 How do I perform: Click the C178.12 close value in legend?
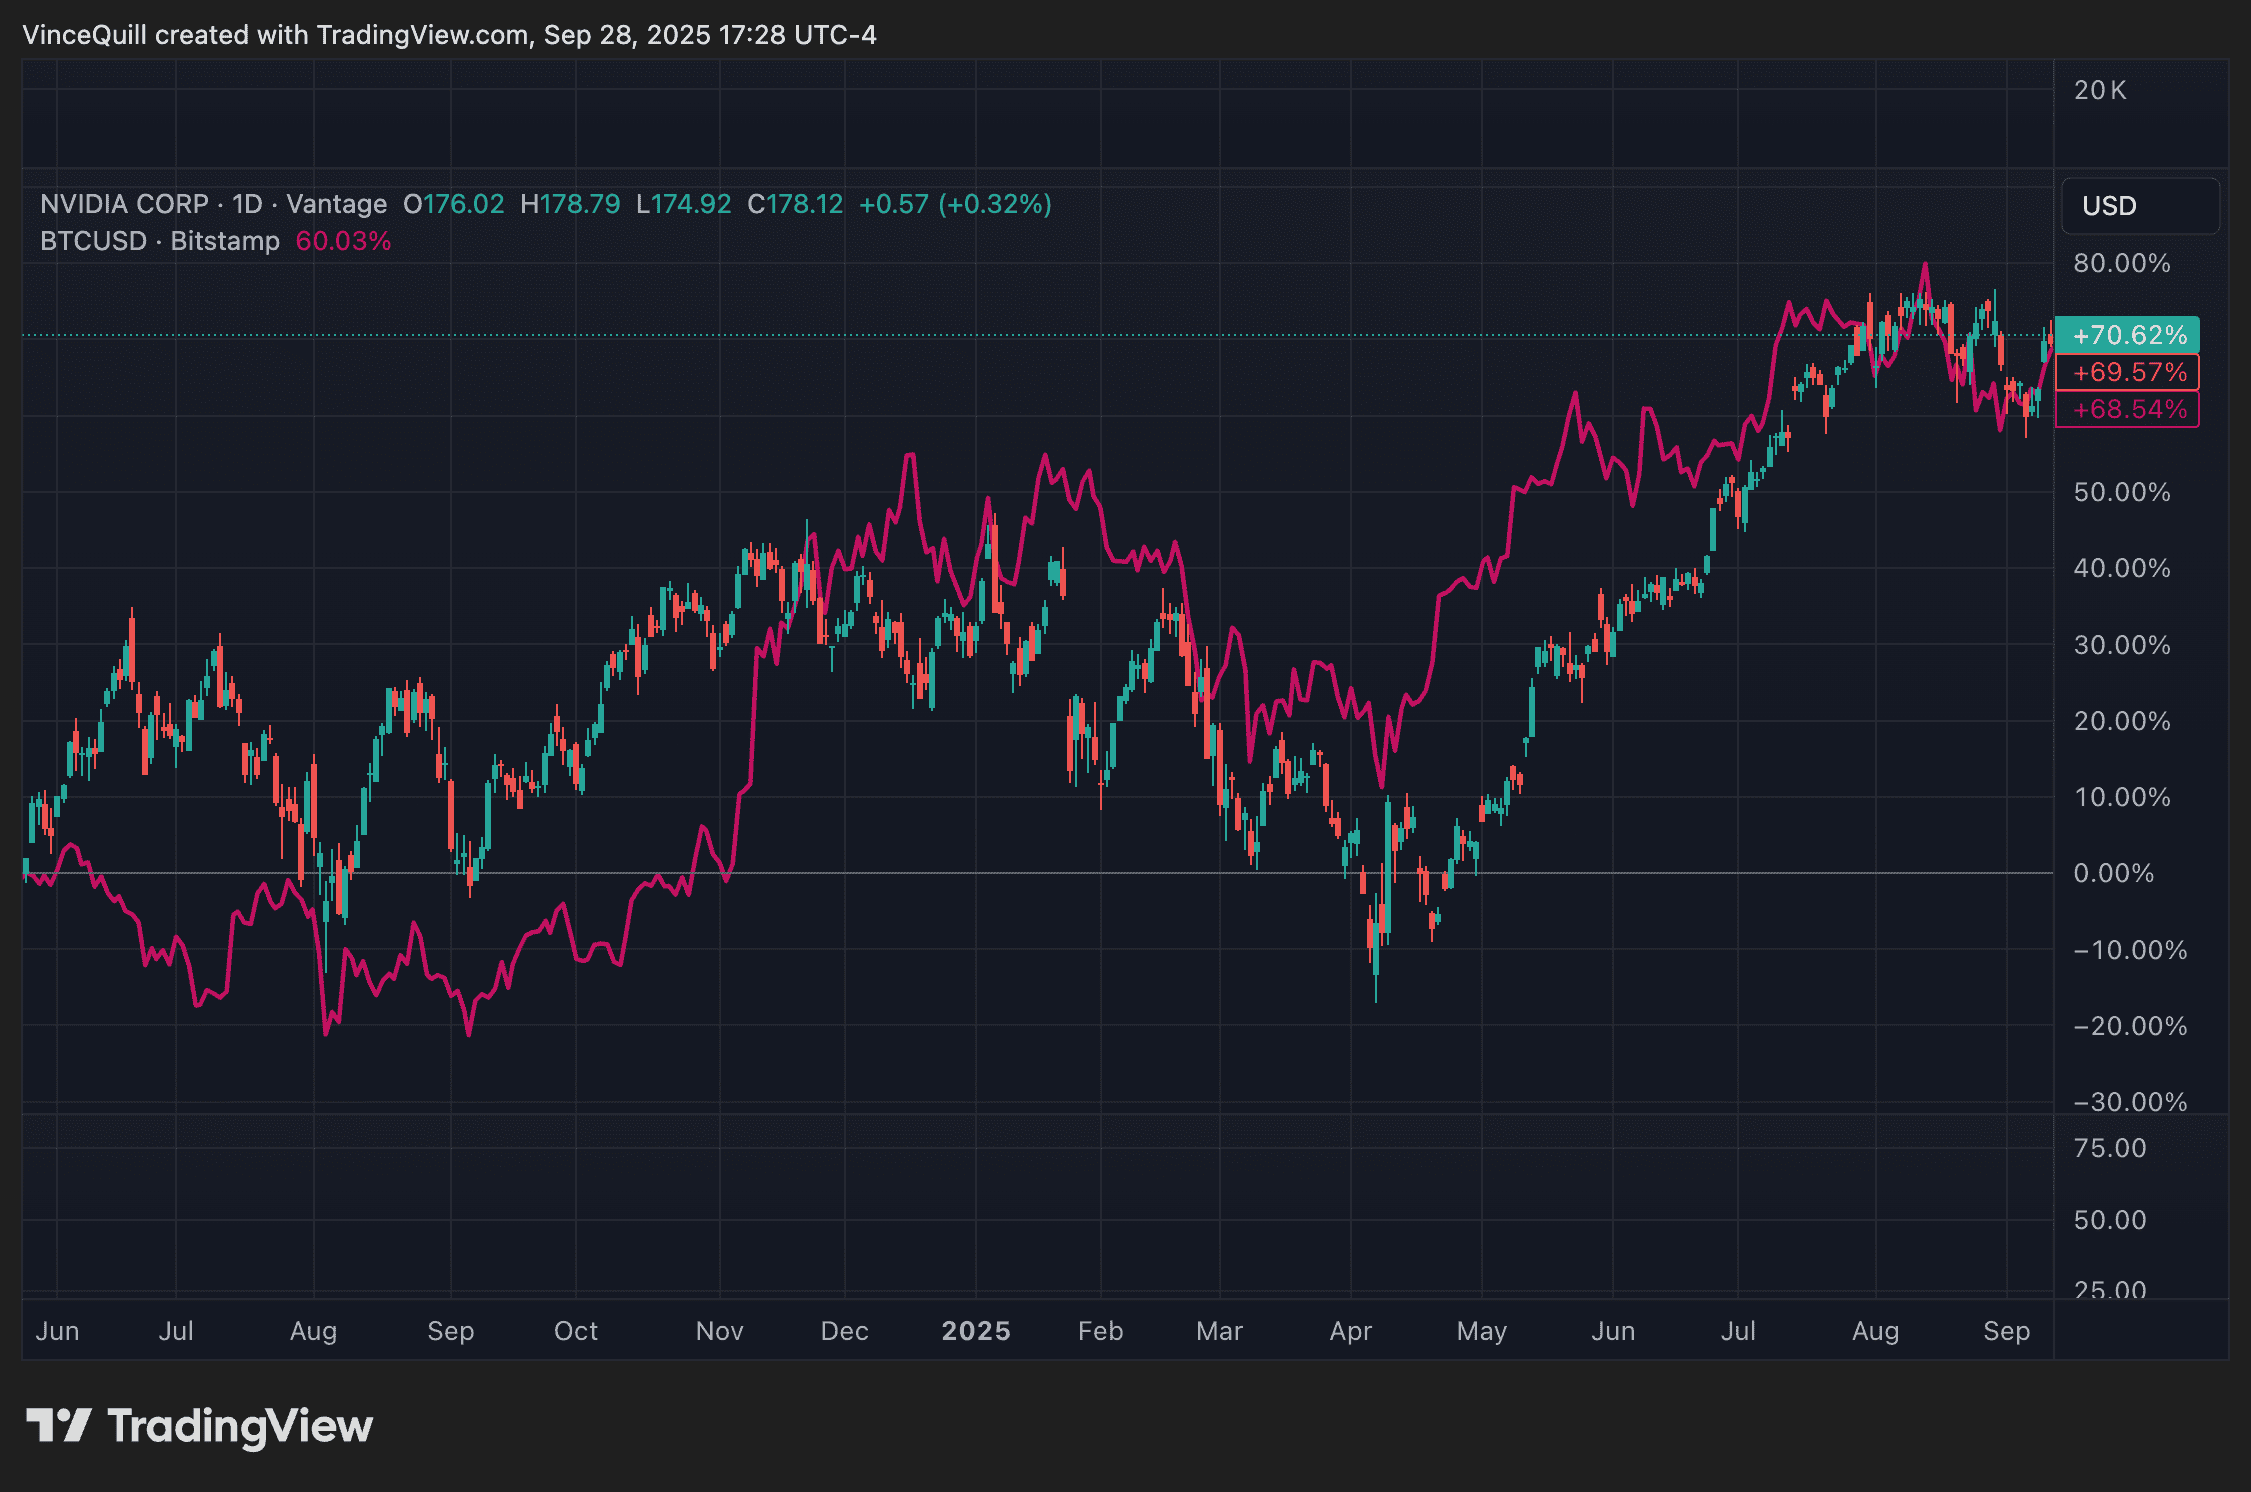(795, 204)
